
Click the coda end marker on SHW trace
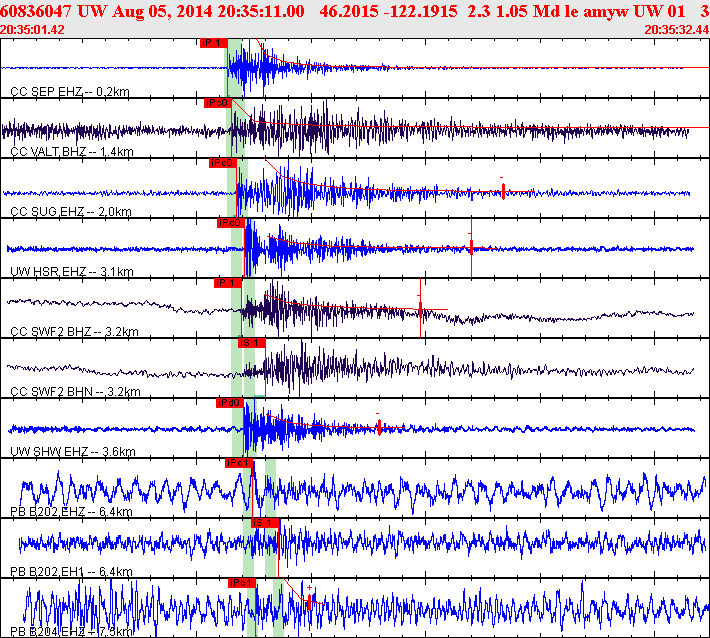click(379, 427)
